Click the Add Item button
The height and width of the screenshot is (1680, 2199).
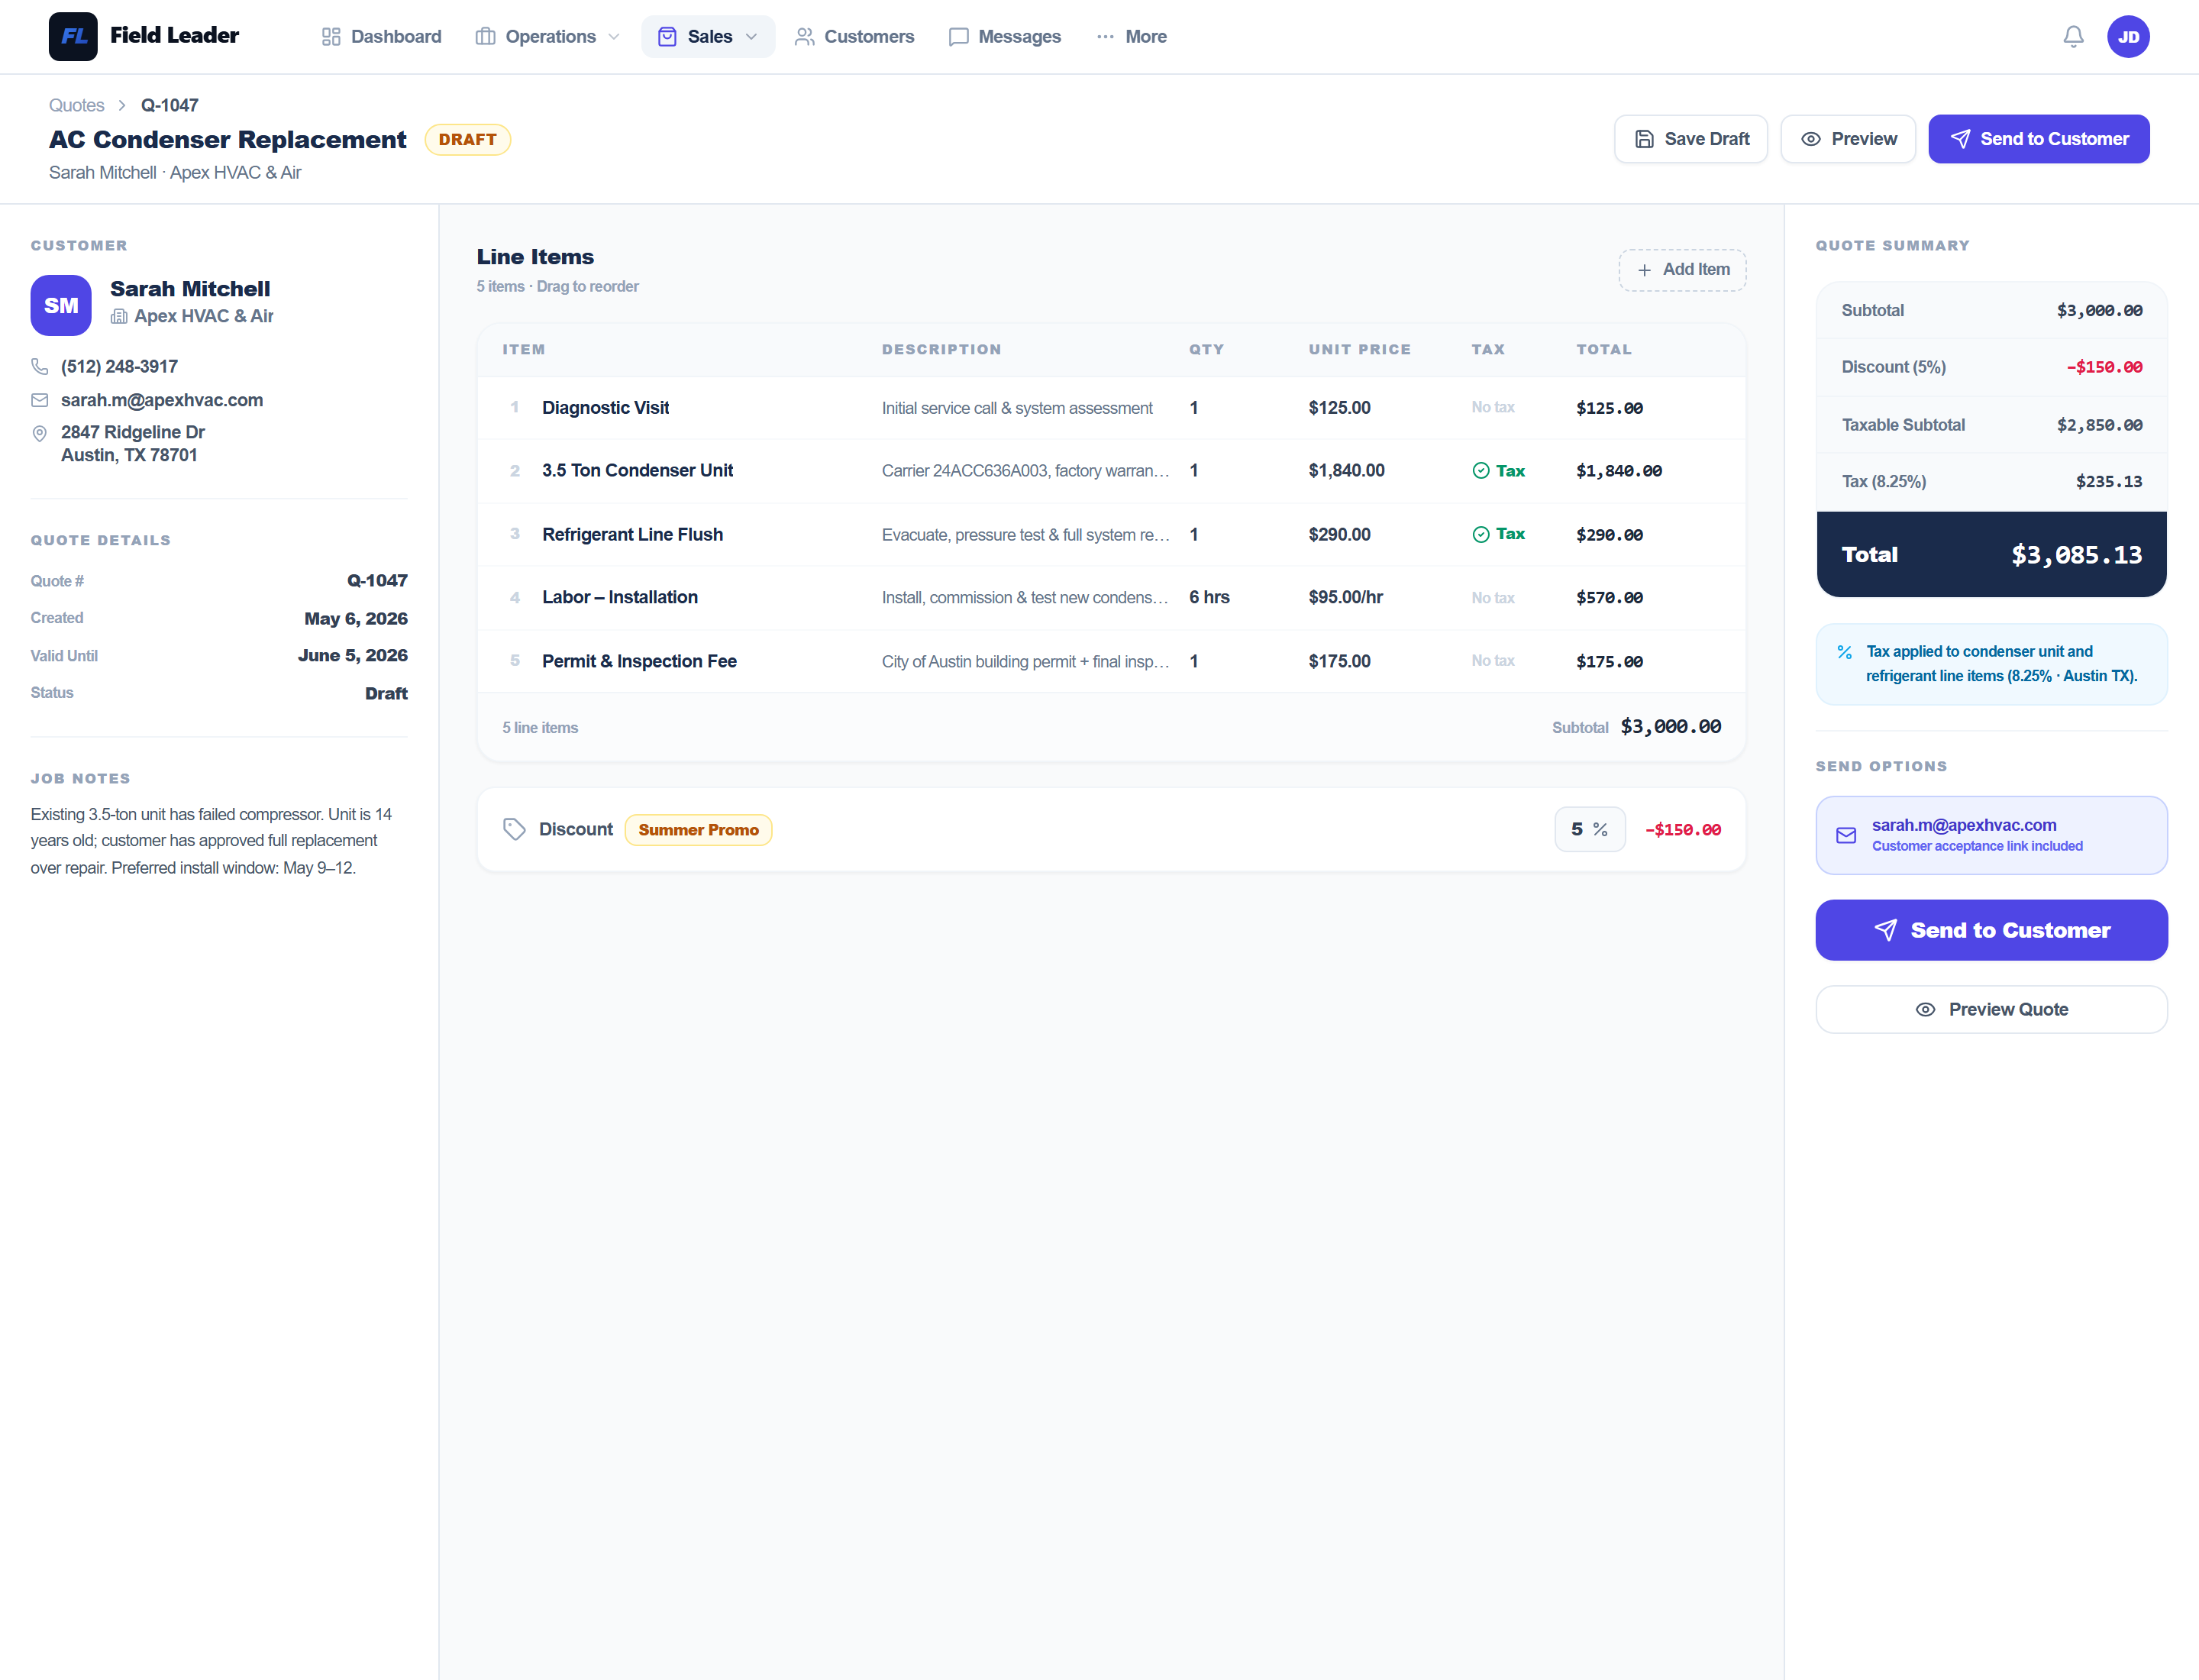point(1683,270)
